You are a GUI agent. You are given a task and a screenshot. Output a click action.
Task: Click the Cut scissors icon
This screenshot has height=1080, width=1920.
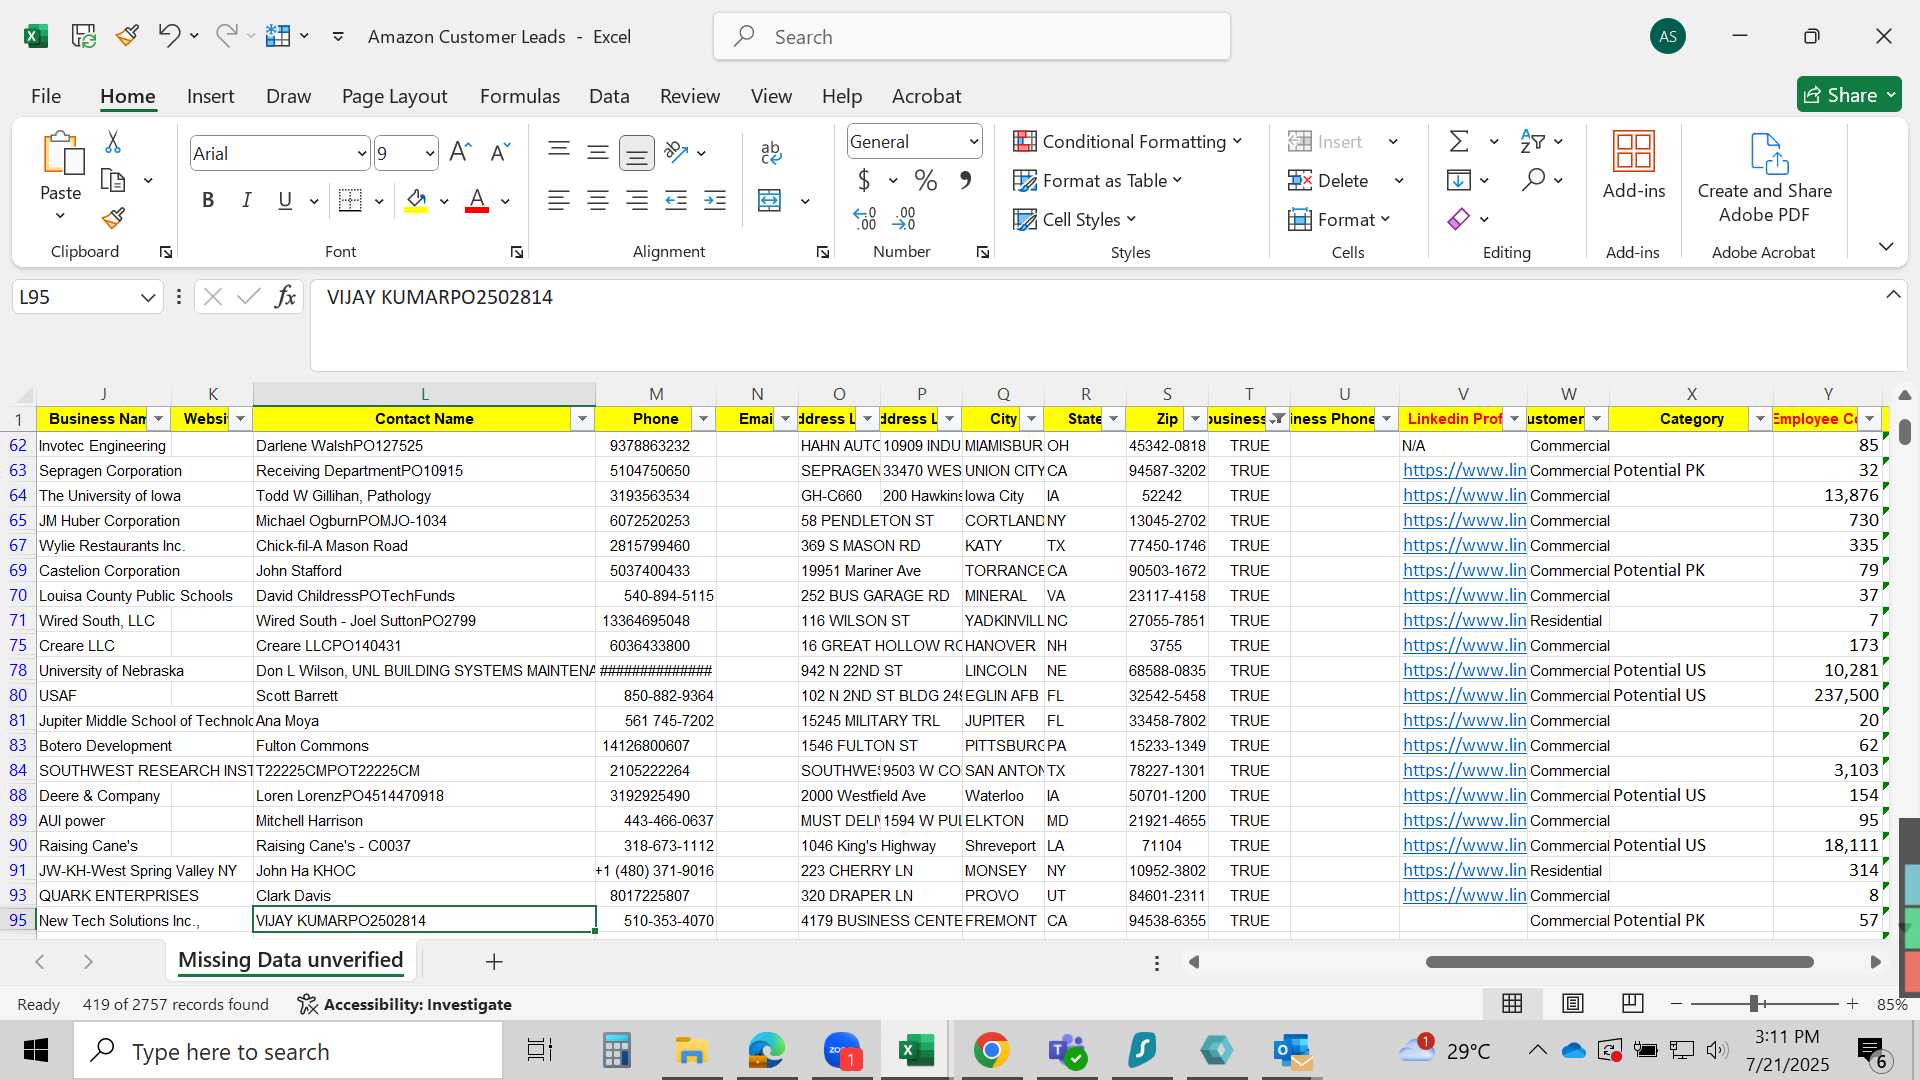pos(113,142)
